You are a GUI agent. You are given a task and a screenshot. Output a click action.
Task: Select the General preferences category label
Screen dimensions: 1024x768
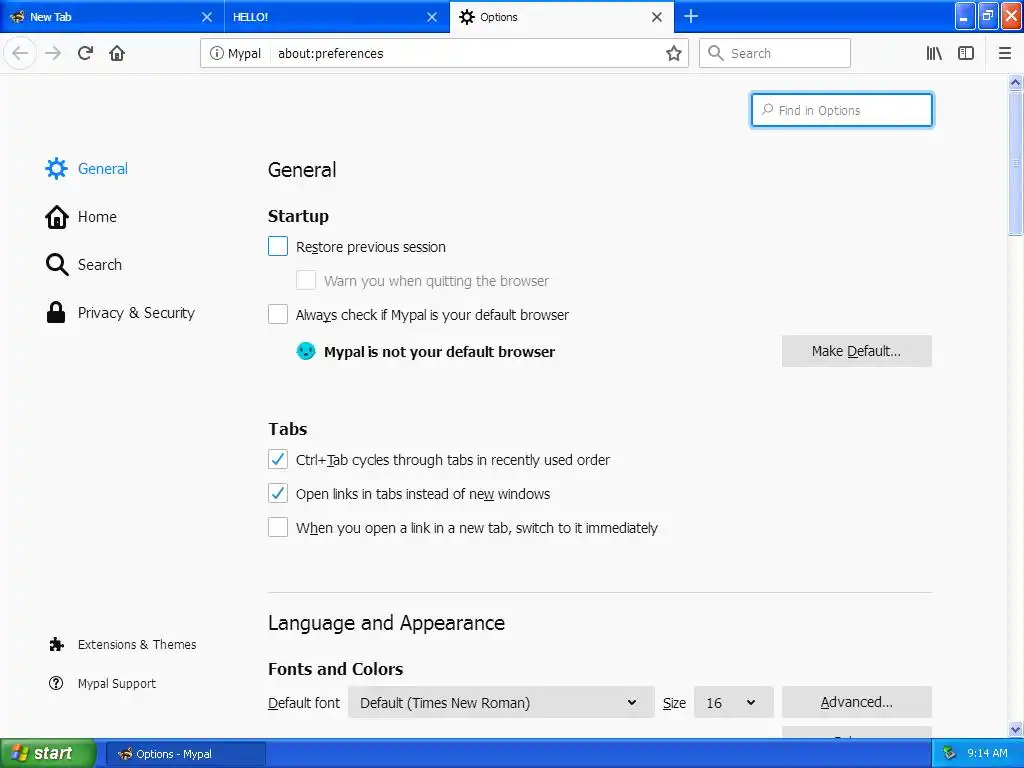point(103,168)
